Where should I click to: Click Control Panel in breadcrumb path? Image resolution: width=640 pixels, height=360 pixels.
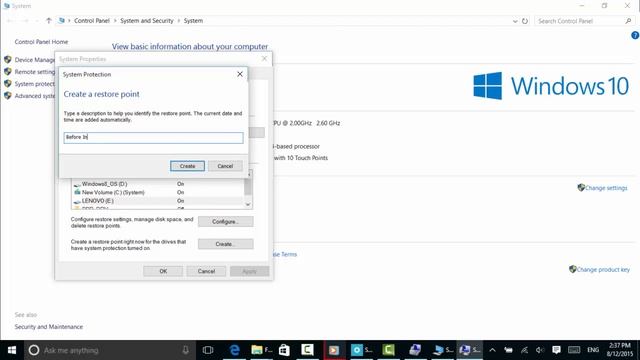pos(92,20)
